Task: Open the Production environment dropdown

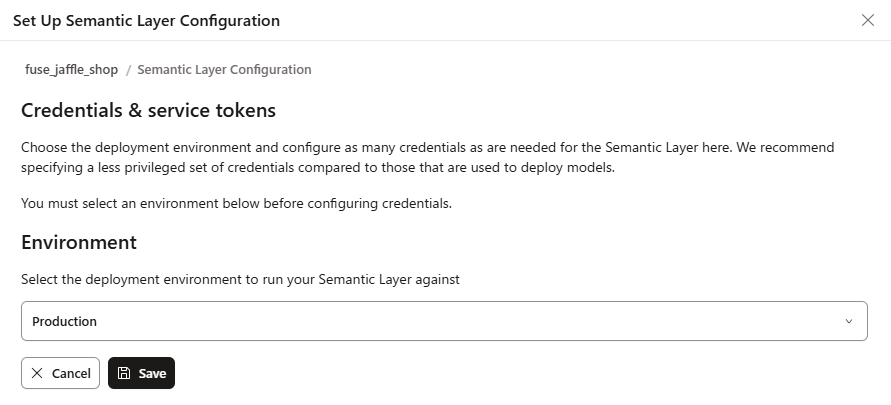Action: pyautogui.click(x=443, y=322)
